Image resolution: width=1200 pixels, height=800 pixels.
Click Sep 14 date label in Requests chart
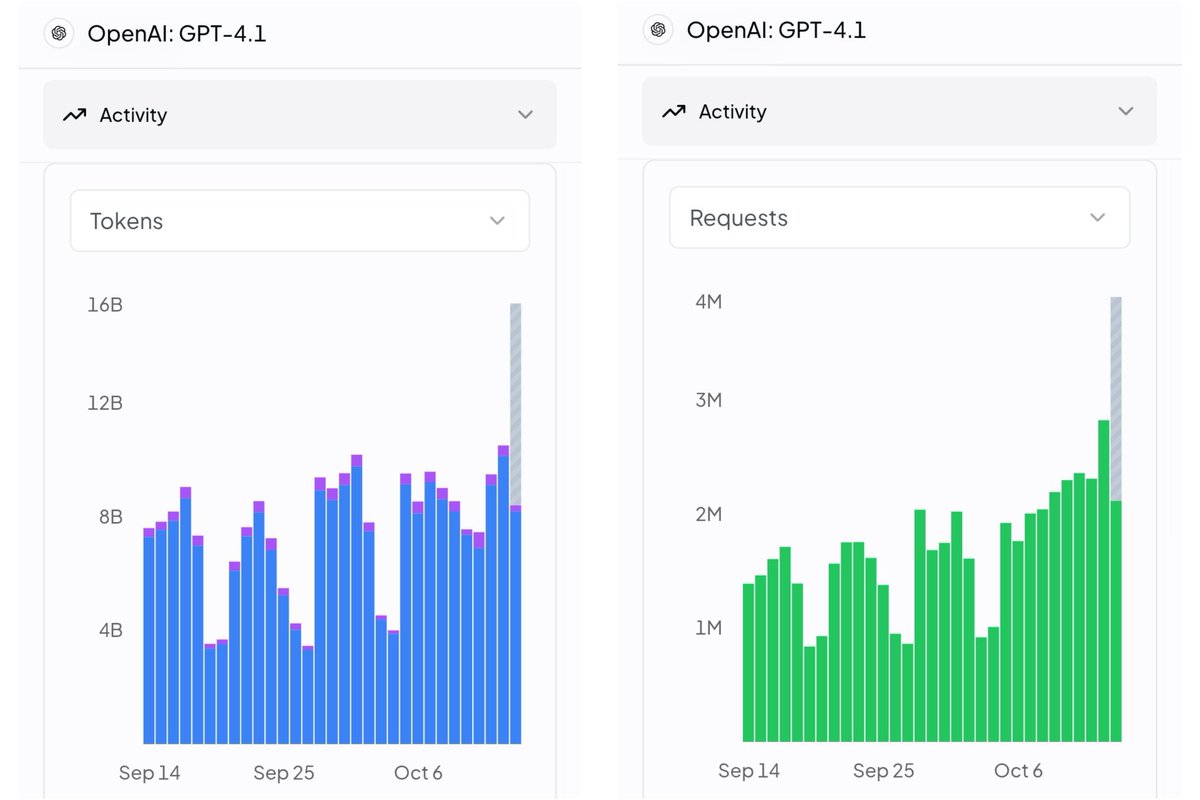click(749, 771)
